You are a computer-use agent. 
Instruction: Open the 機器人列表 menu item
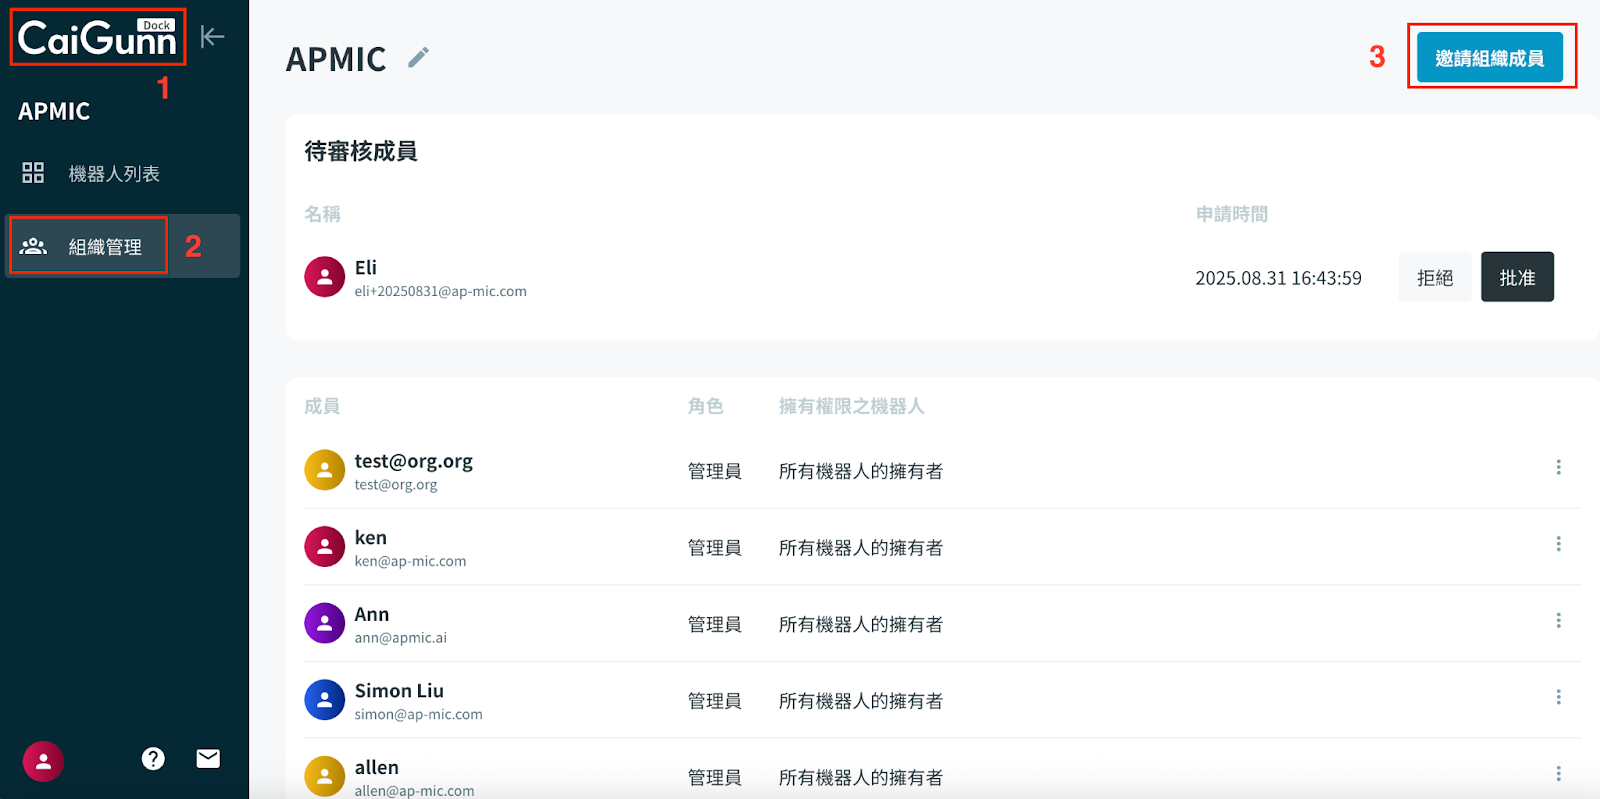113,174
